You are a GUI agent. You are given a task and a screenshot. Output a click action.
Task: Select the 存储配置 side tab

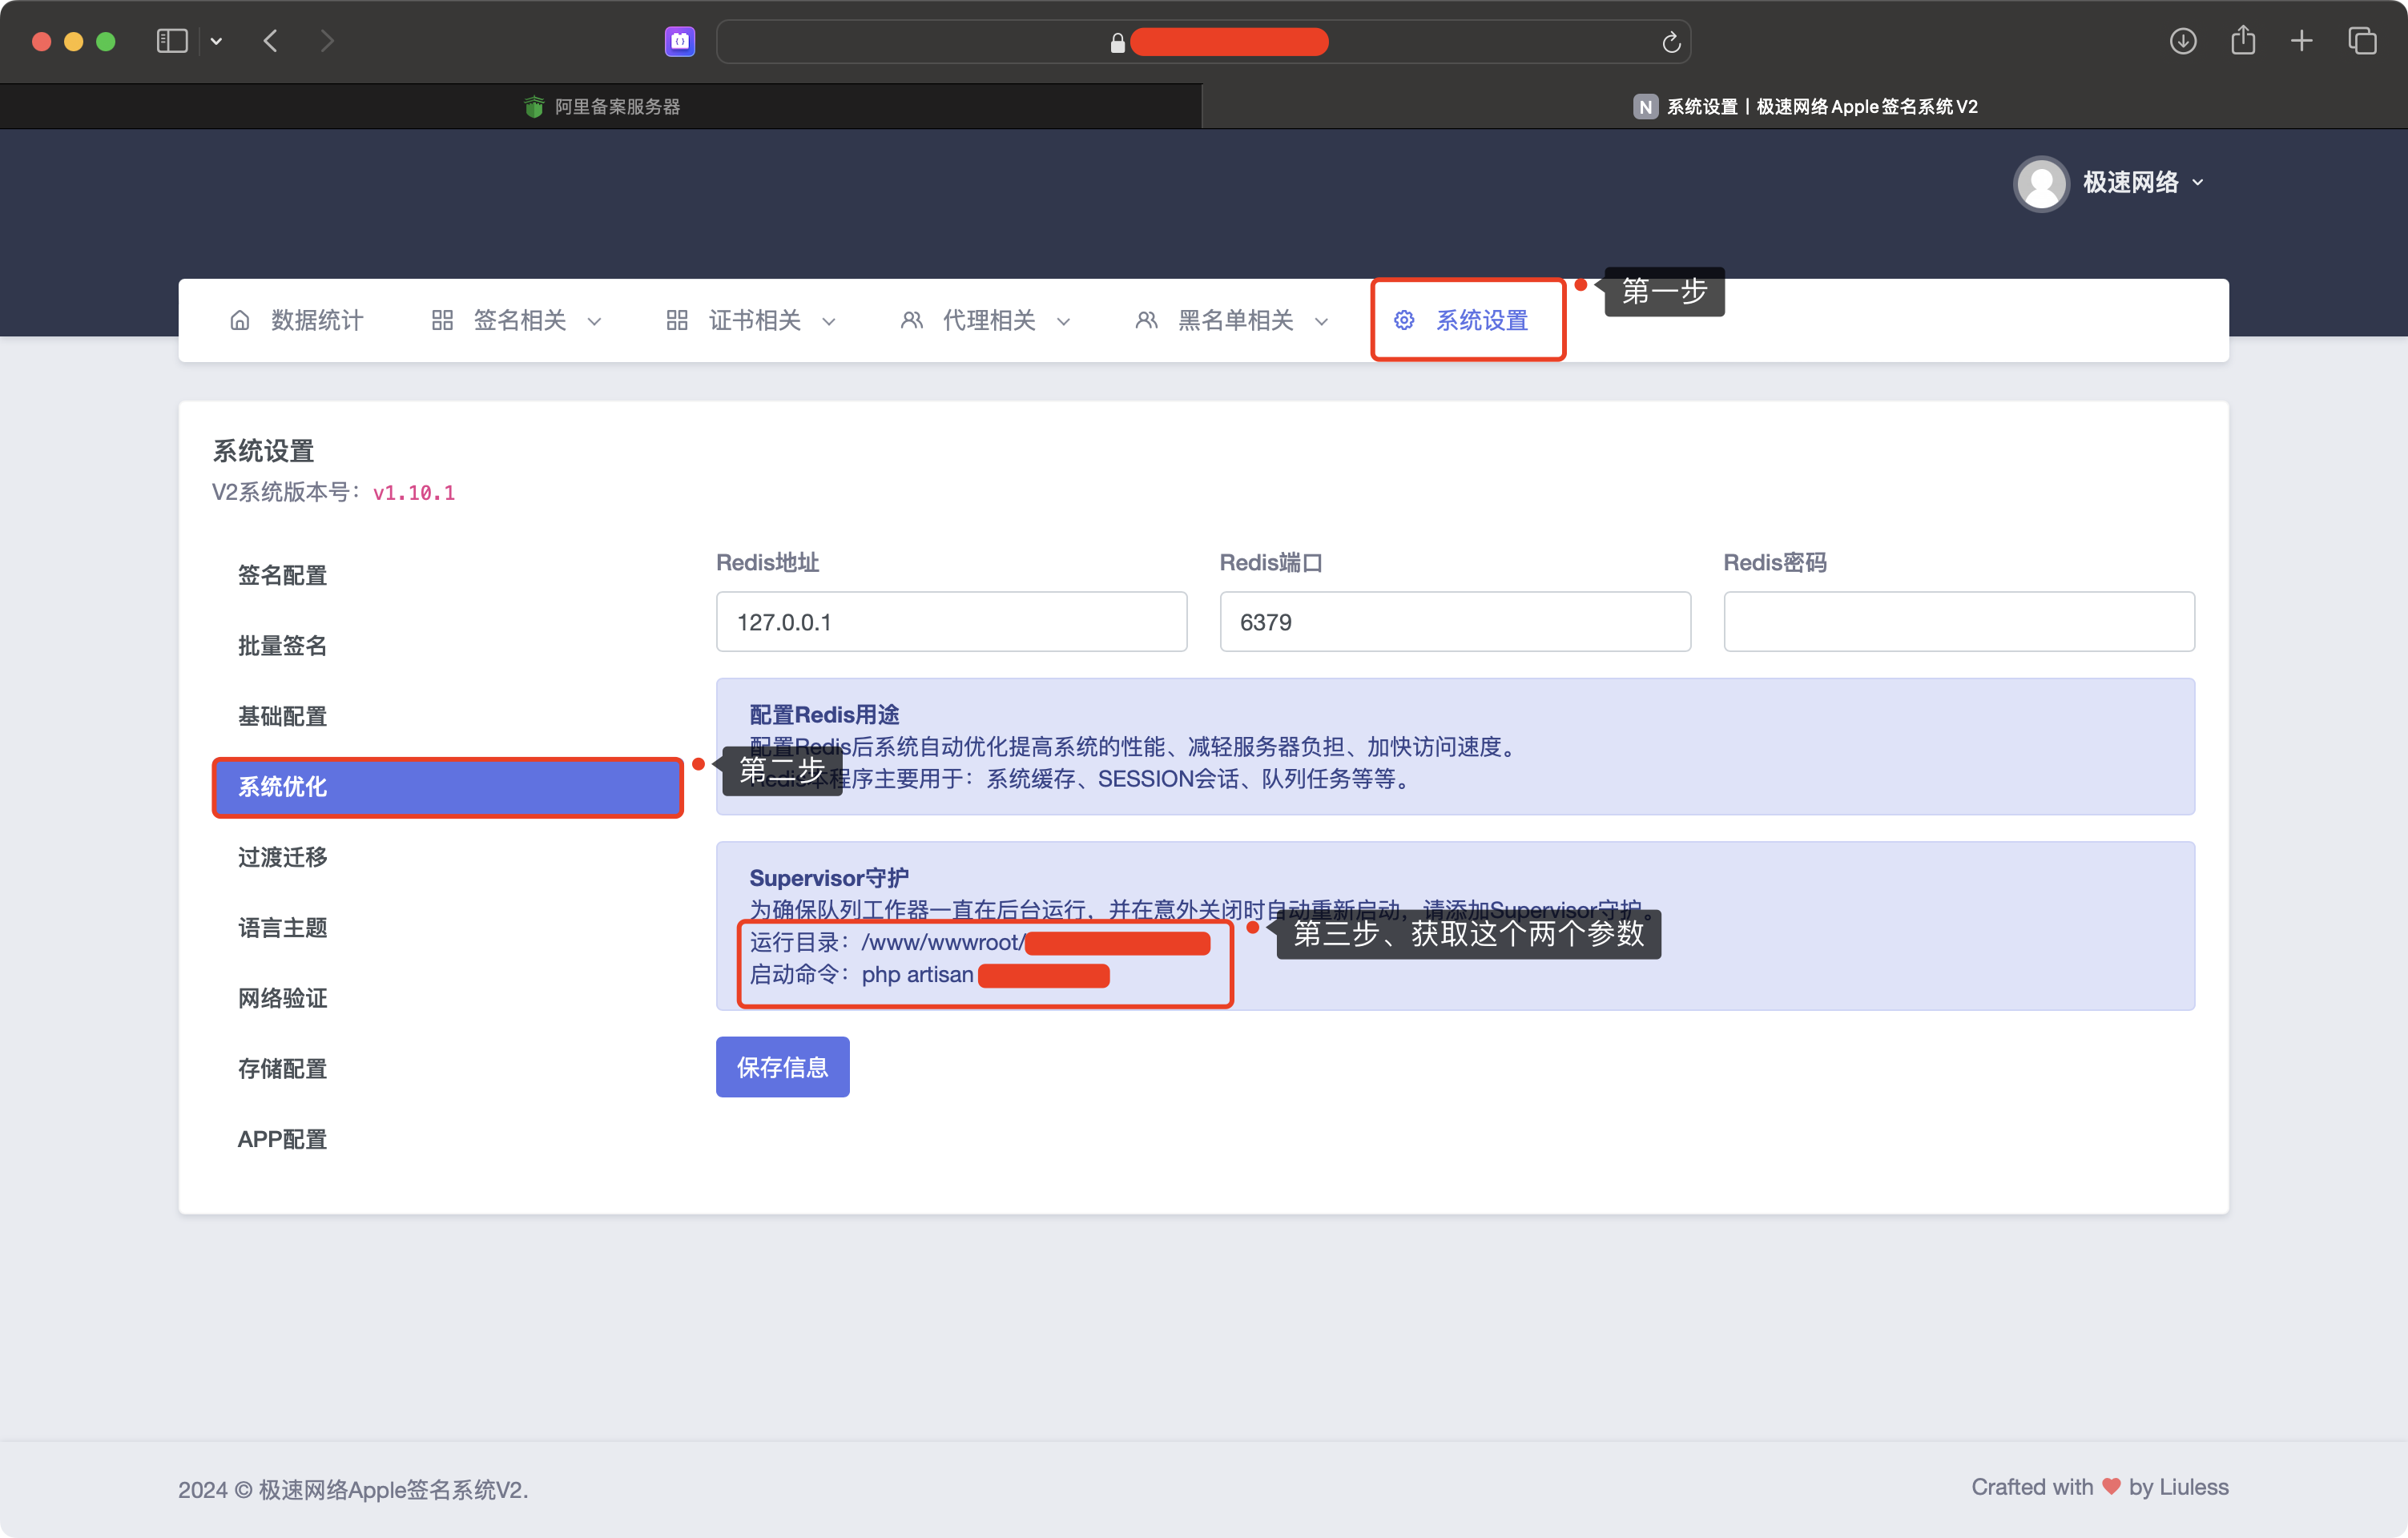tap(447, 1069)
